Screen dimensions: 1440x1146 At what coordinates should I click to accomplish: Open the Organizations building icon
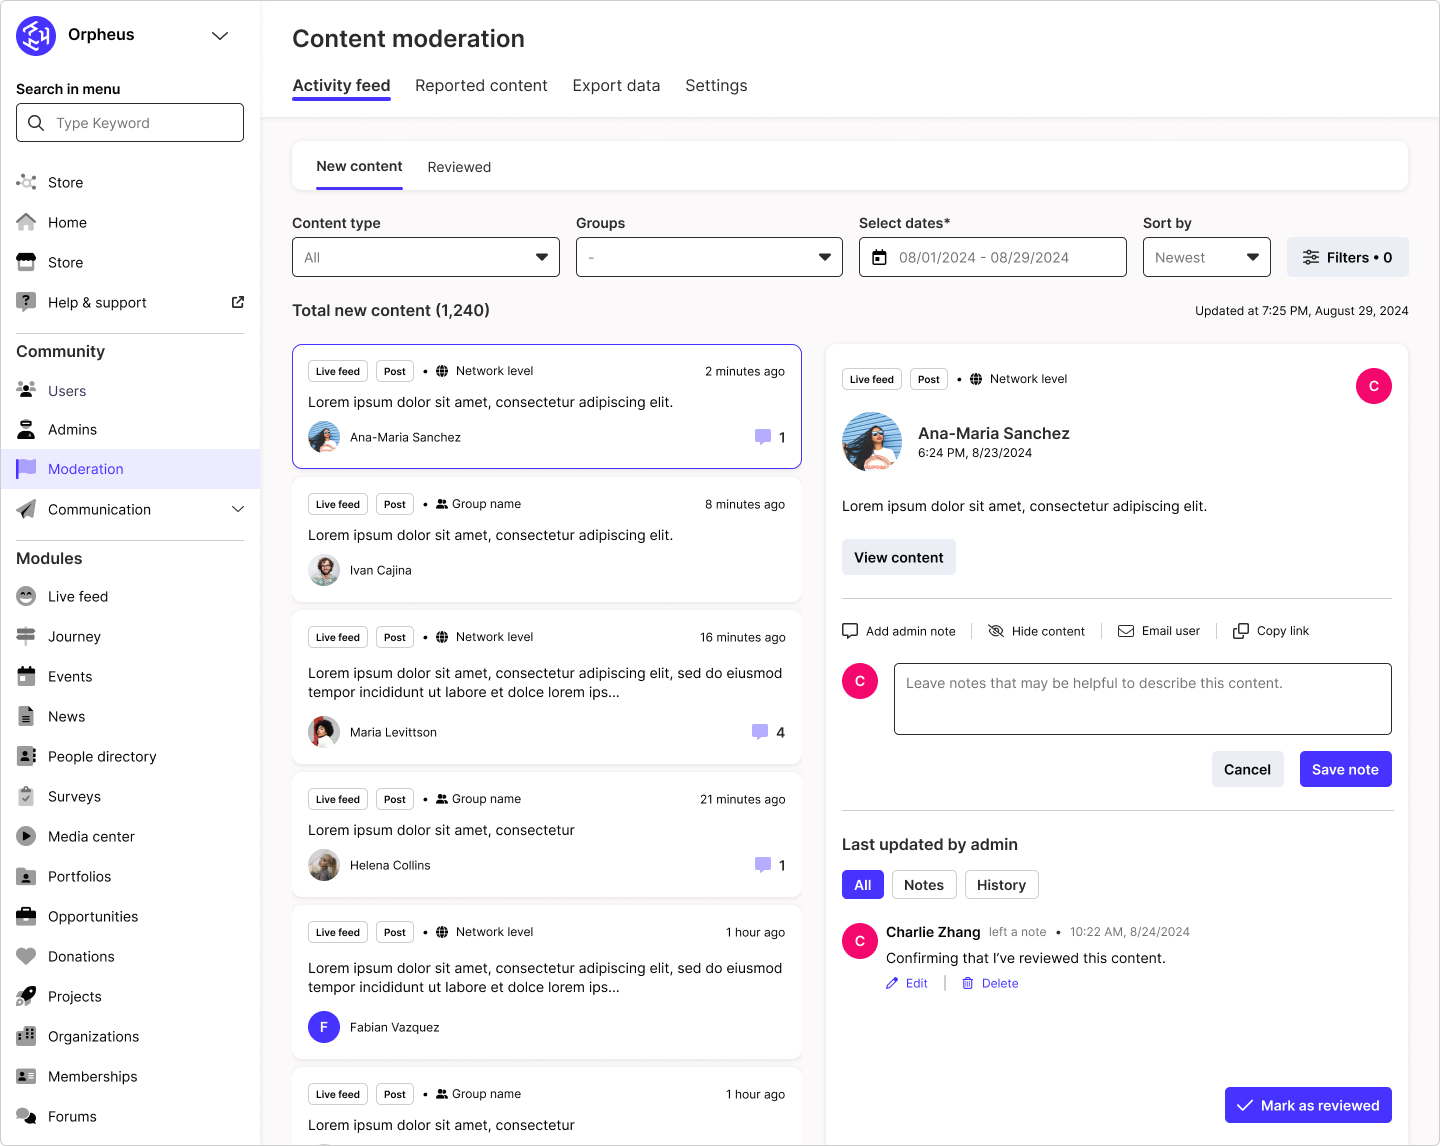pyautogui.click(x=26, y=1036)
